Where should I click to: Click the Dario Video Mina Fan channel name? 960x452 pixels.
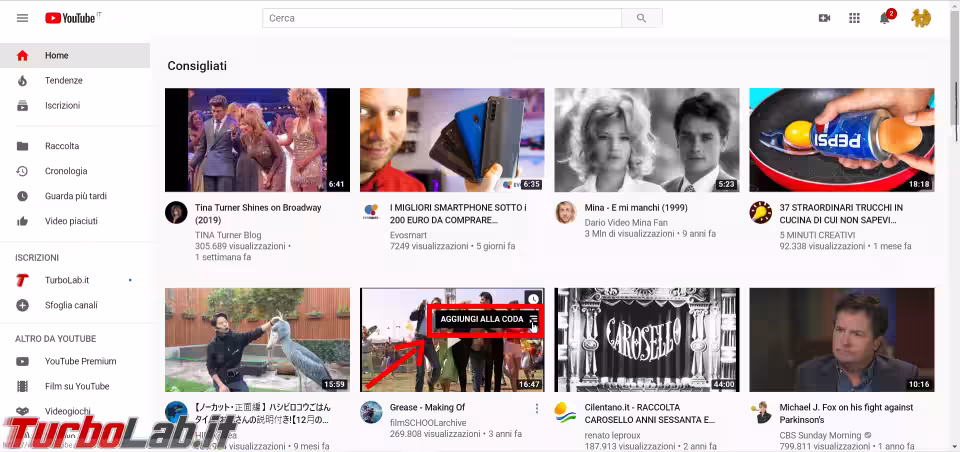pos(626,223)
